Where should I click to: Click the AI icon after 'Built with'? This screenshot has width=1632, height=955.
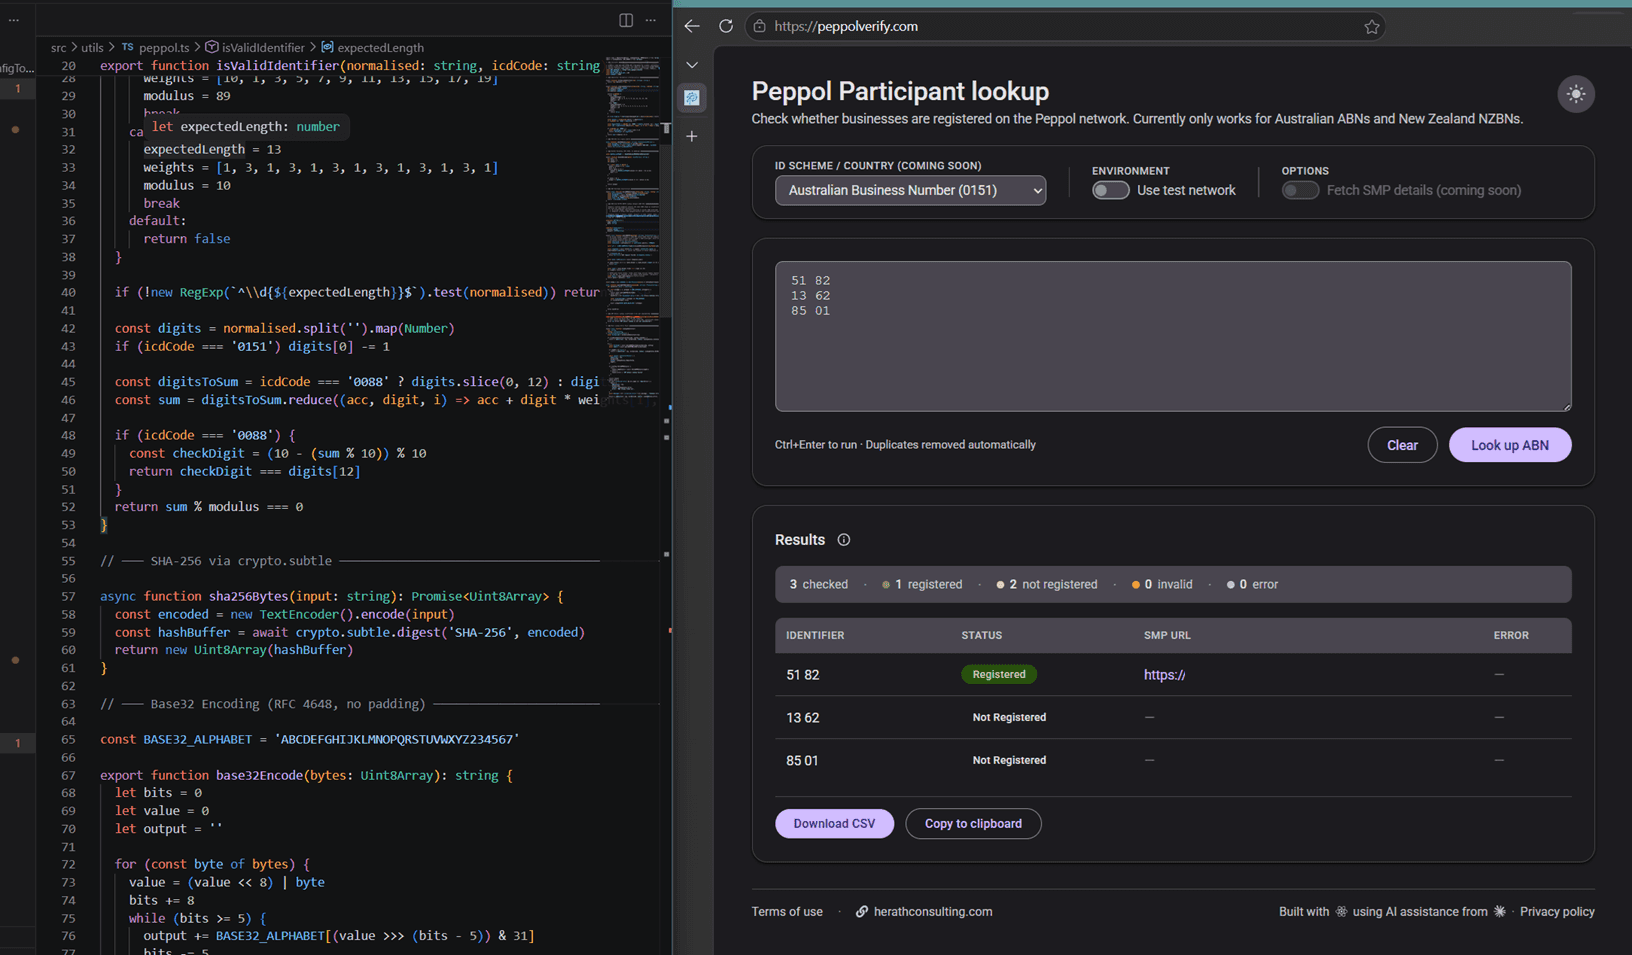point(1341,911)
